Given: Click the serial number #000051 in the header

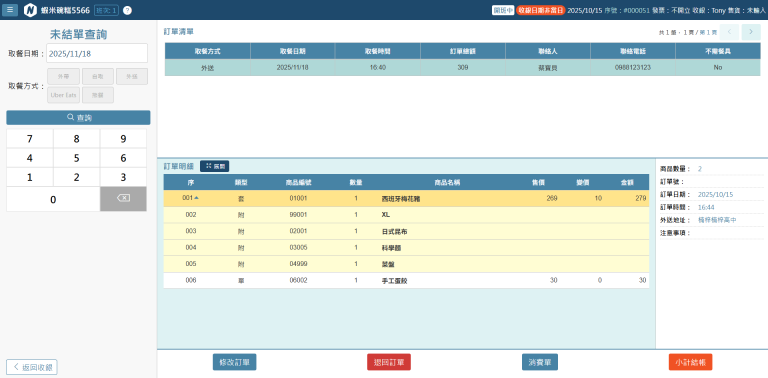Looking at the screenshot, I should pos(636,10).
